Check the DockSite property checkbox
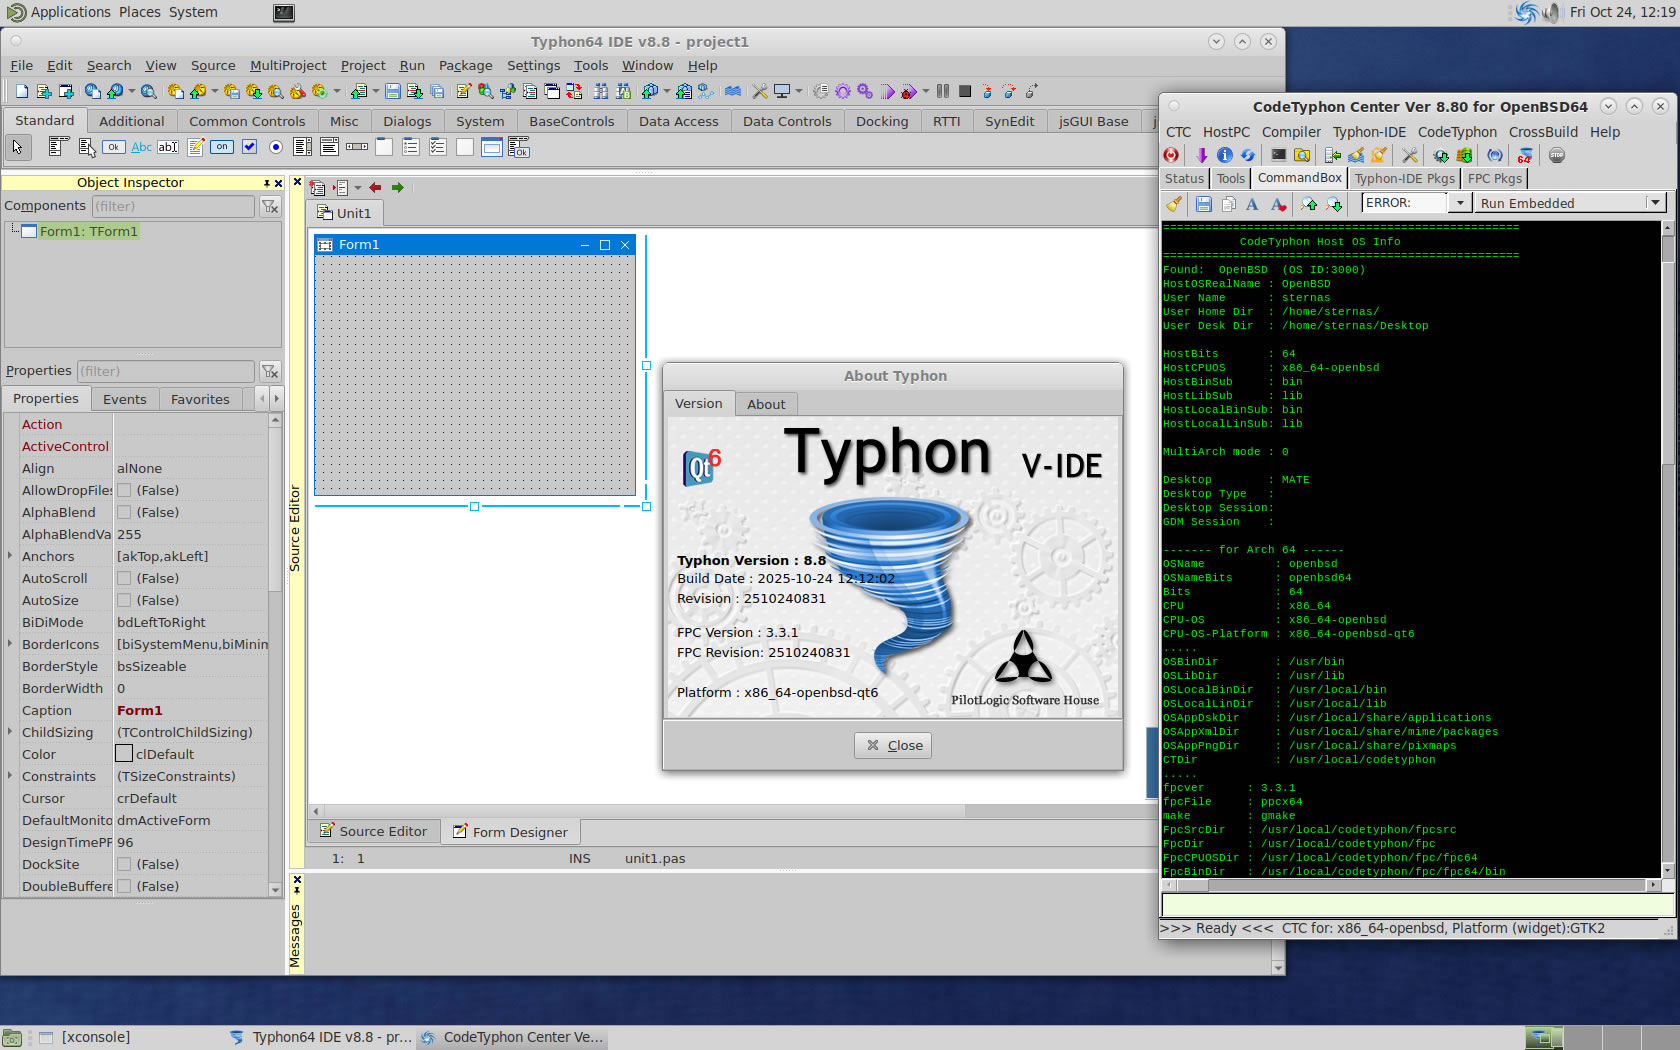 [x=125, y=864]
